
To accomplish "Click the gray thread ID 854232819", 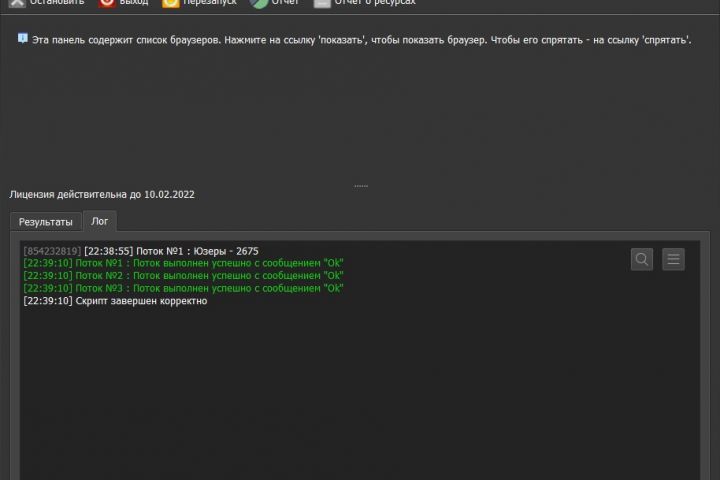I will point(52,251).
